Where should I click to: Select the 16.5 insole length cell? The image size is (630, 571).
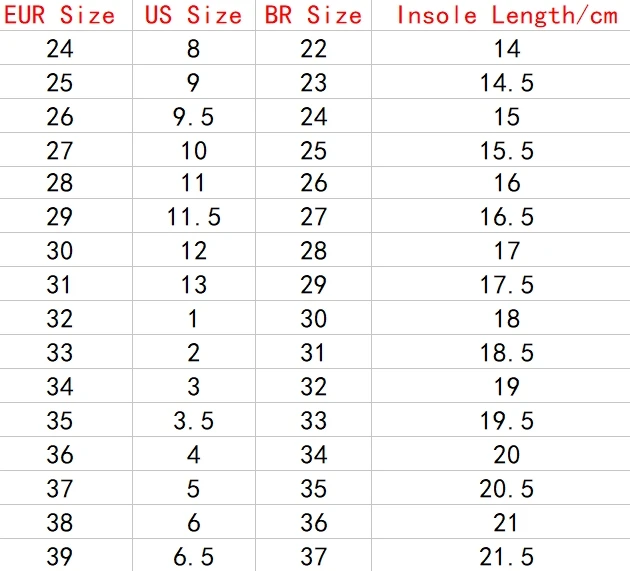pos(507,217)
